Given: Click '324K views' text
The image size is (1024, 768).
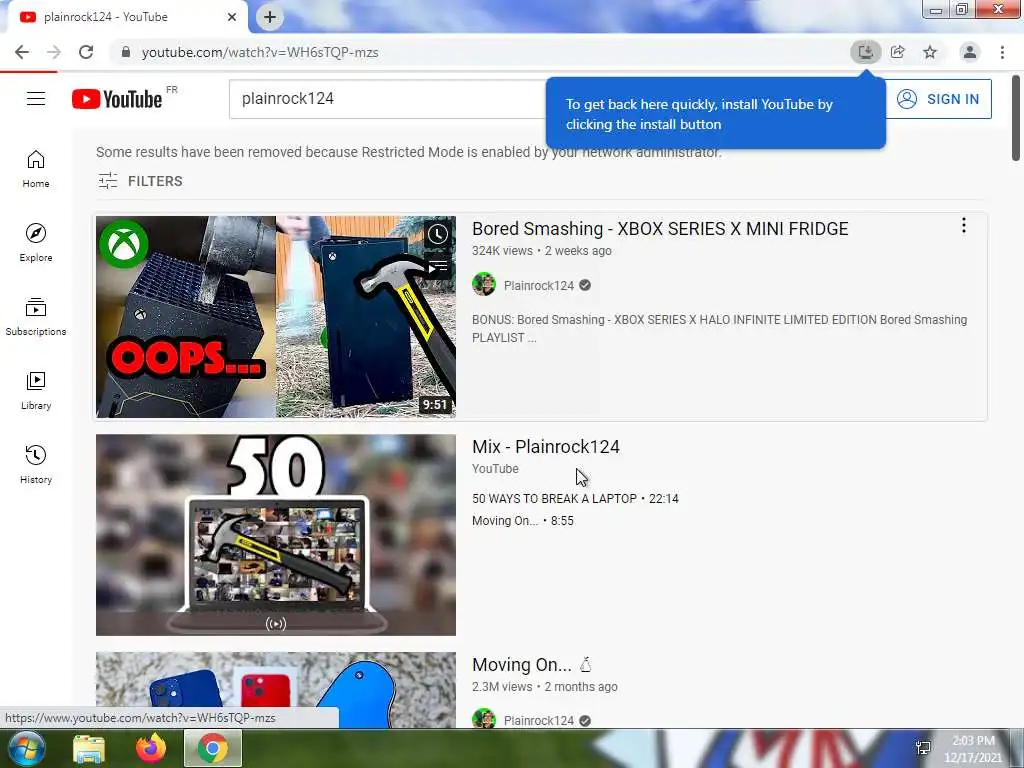Looking at the screenshot, I should point(502,251).
